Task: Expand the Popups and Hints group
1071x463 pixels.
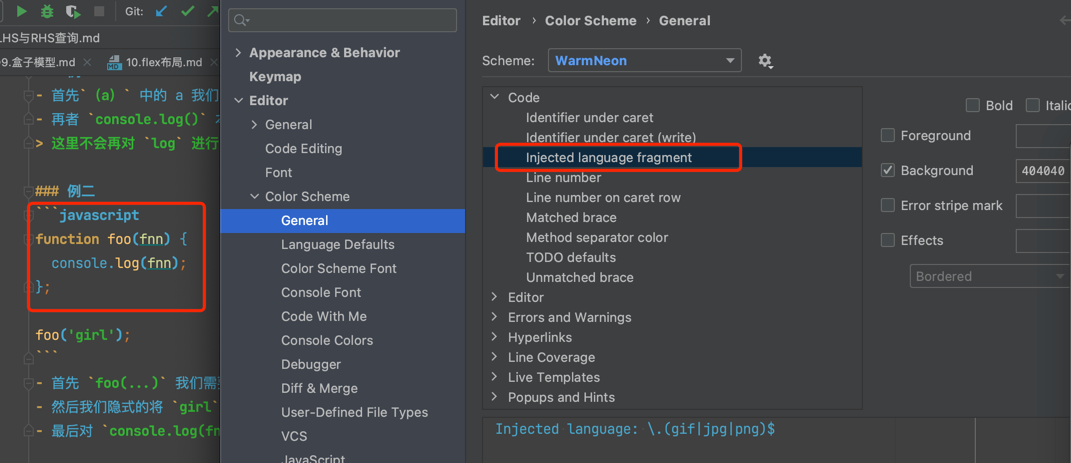Action: [495, 397]
